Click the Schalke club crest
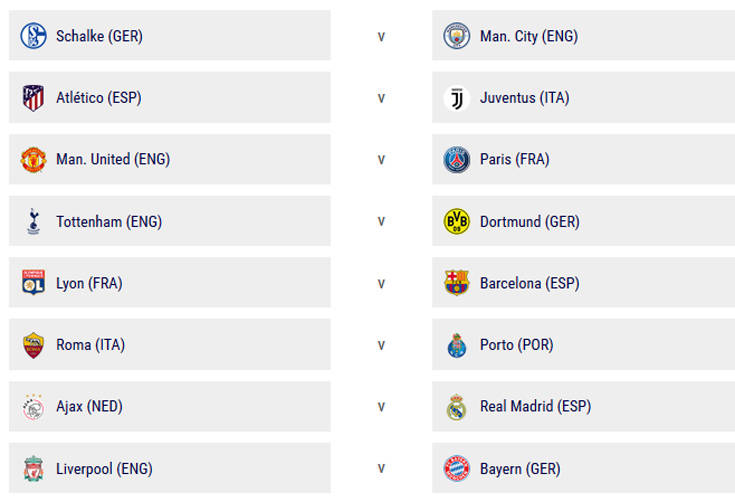The width and height of the screenshot is (735, 502). click(33, 36)
